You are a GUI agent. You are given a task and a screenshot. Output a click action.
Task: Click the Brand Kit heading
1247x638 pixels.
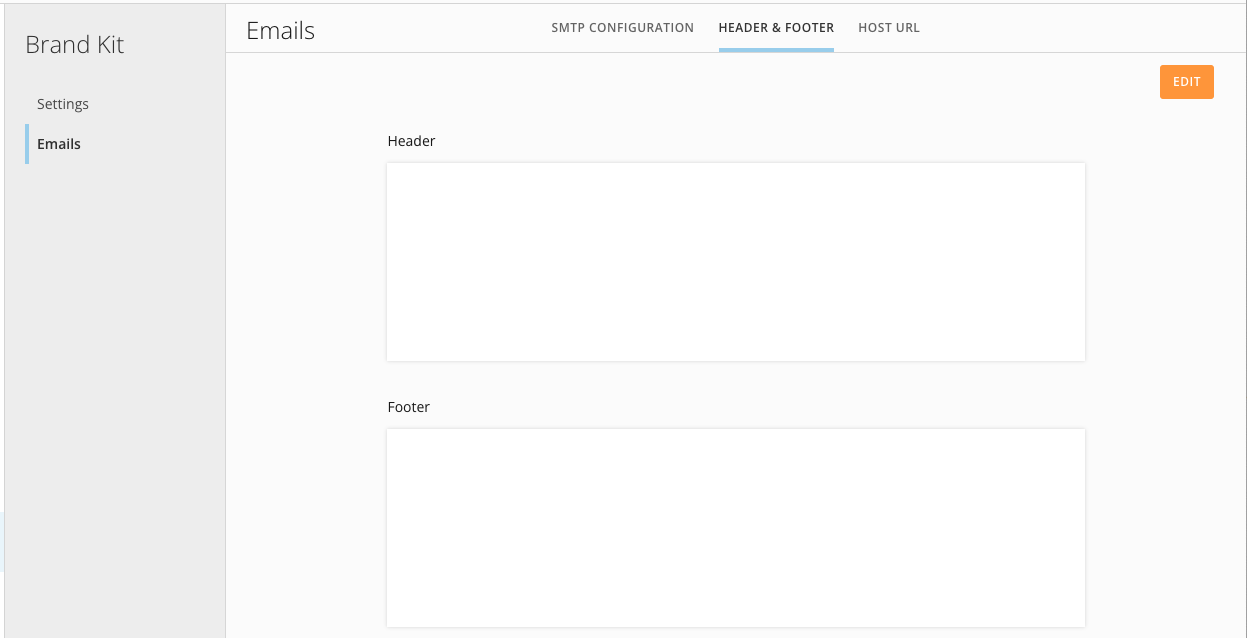(75, 44)
